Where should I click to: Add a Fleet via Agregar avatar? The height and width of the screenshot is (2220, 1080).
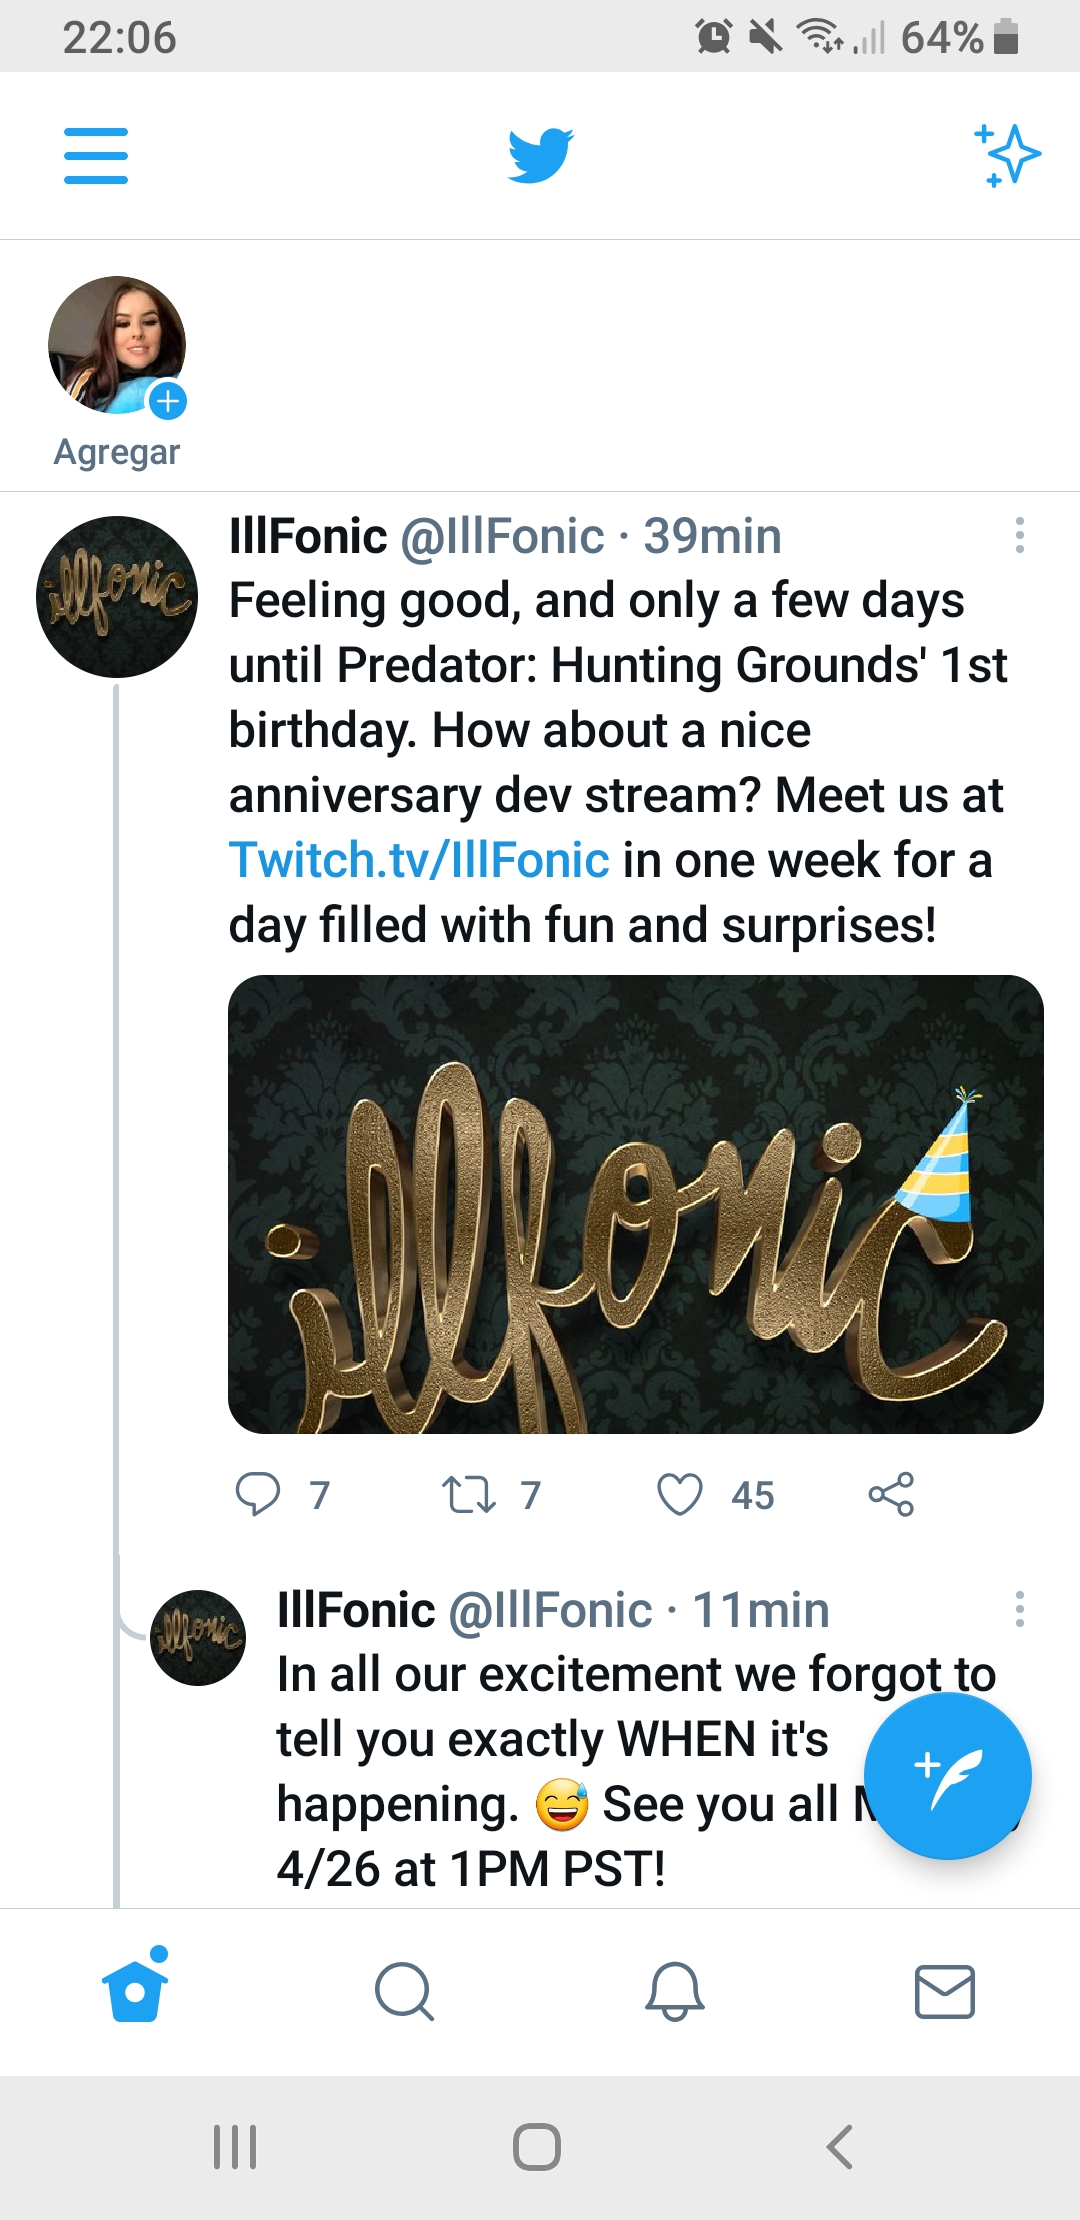coord(117,346)
